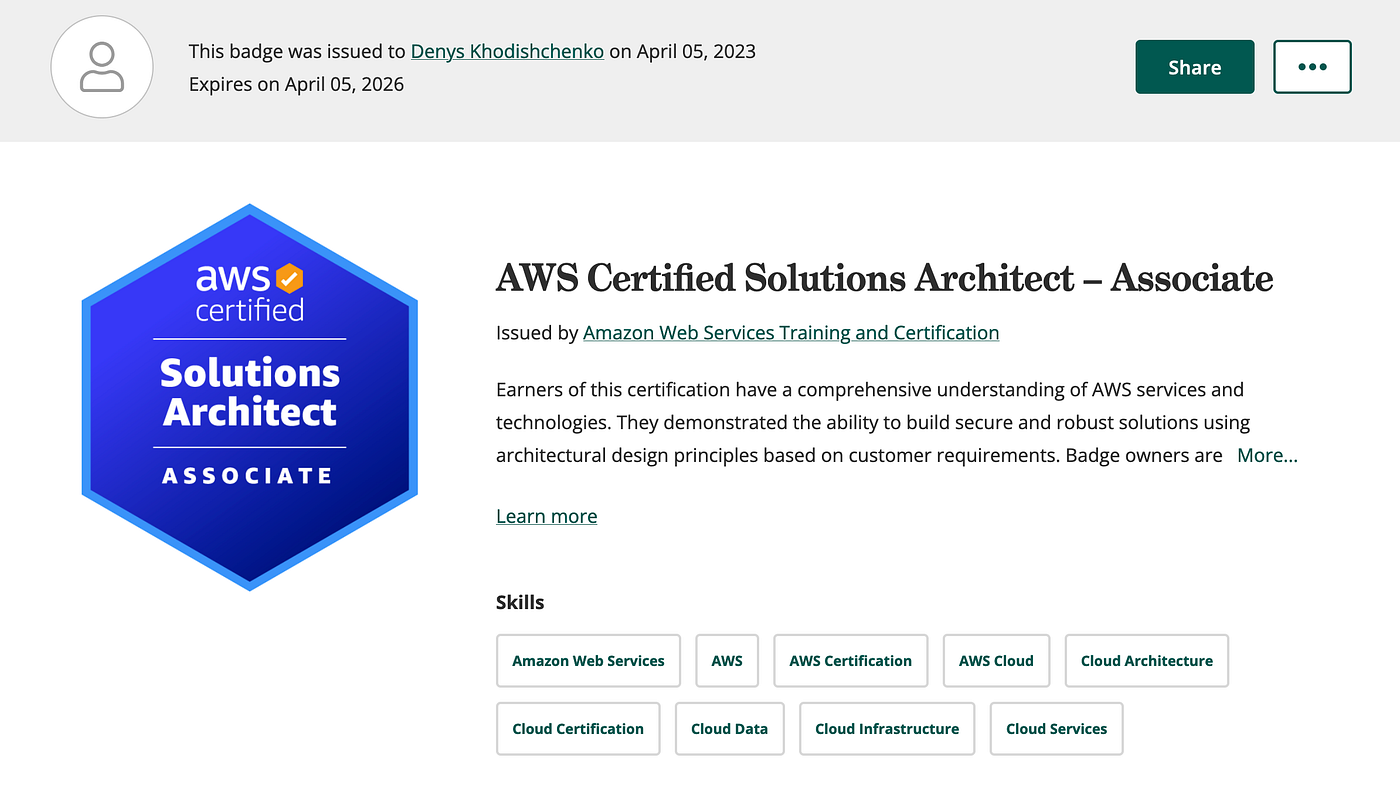Click the Learn more link

click(546, 516)
